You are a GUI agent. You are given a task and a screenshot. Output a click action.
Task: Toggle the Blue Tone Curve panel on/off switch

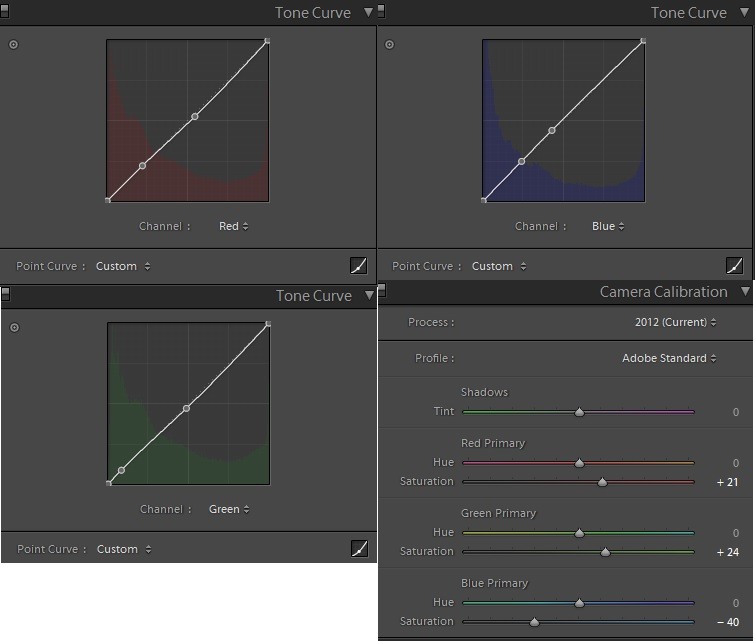click(x=381, y=12)
